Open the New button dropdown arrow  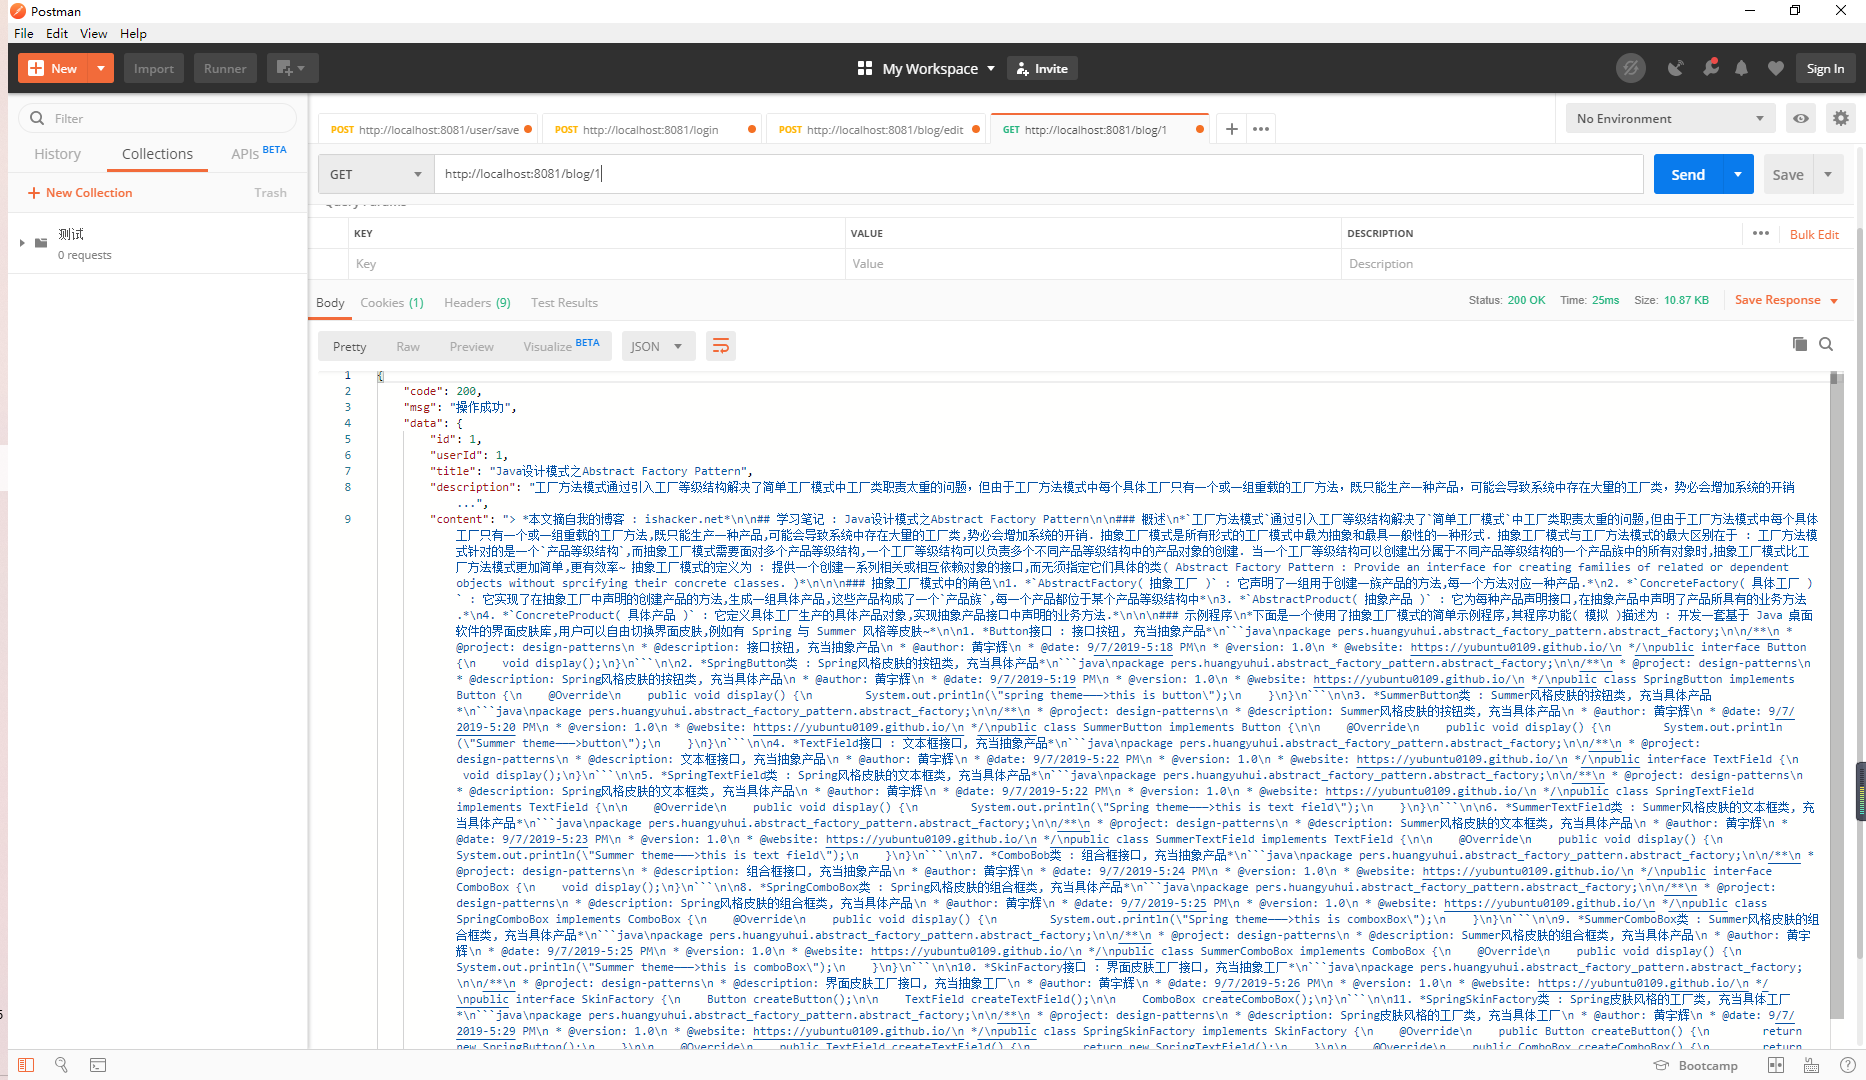pos(101,68)
